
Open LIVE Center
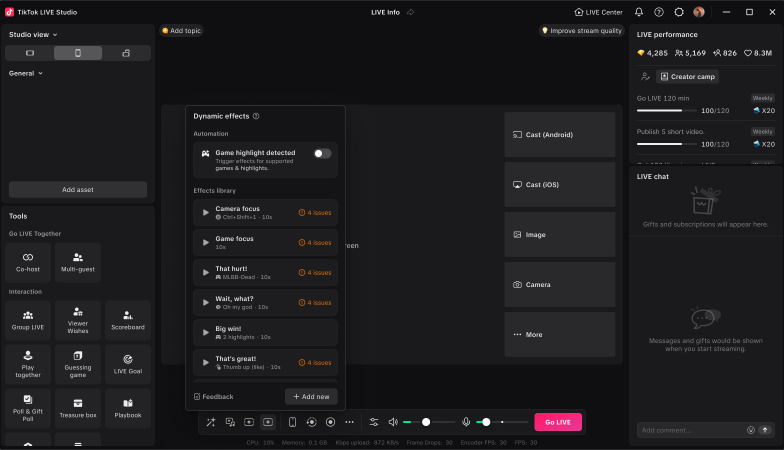(598, 12)
